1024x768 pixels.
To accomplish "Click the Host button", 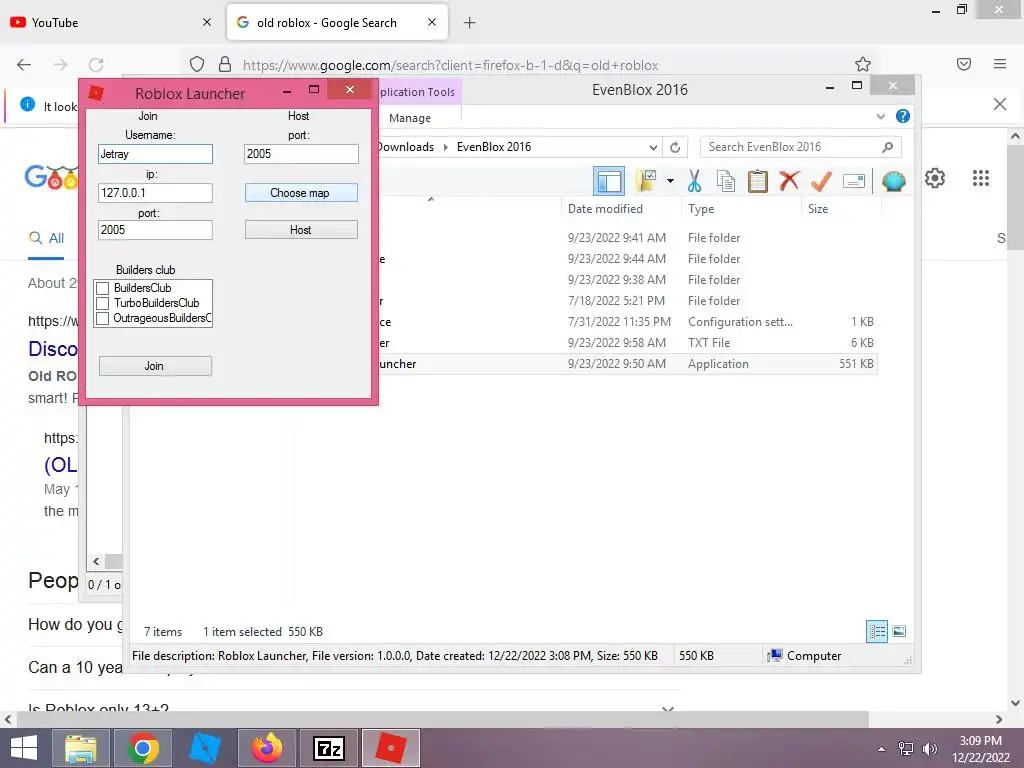I will (x=301, y=230).
